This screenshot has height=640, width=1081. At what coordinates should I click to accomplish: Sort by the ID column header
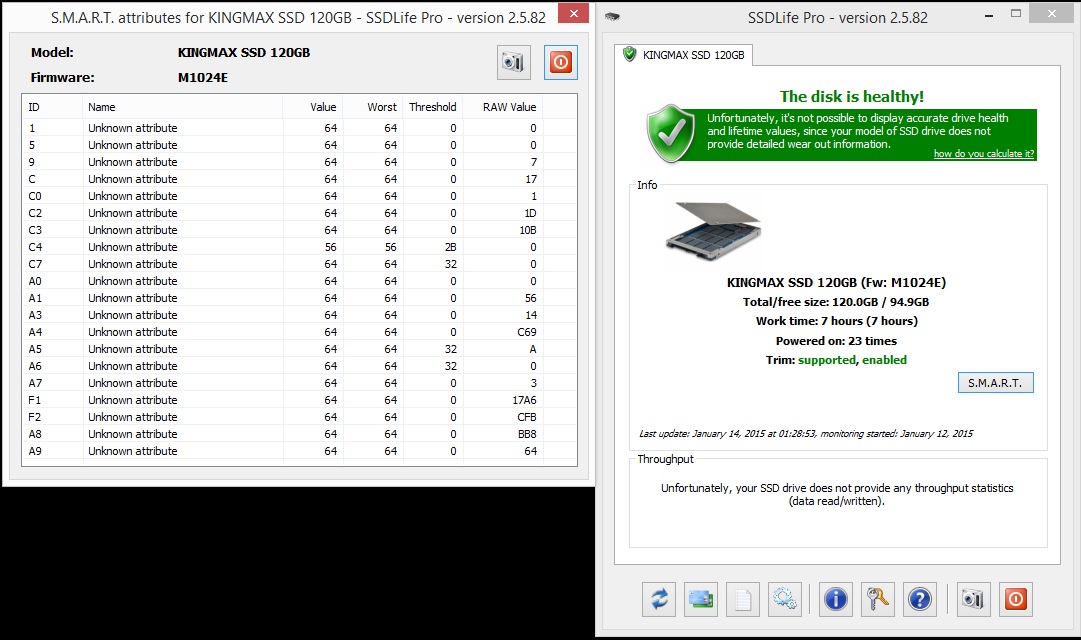(x=52, y=107)
